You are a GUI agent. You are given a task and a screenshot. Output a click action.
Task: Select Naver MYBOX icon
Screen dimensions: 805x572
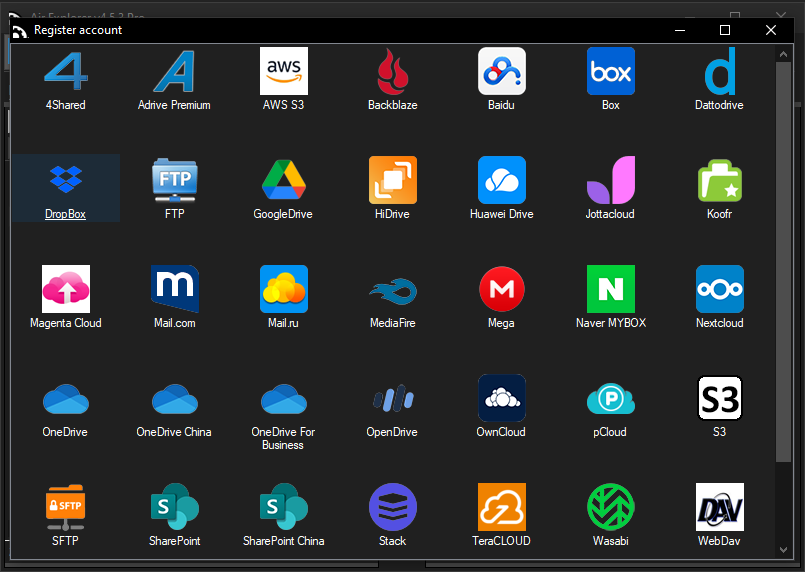(x=610, y=289)
